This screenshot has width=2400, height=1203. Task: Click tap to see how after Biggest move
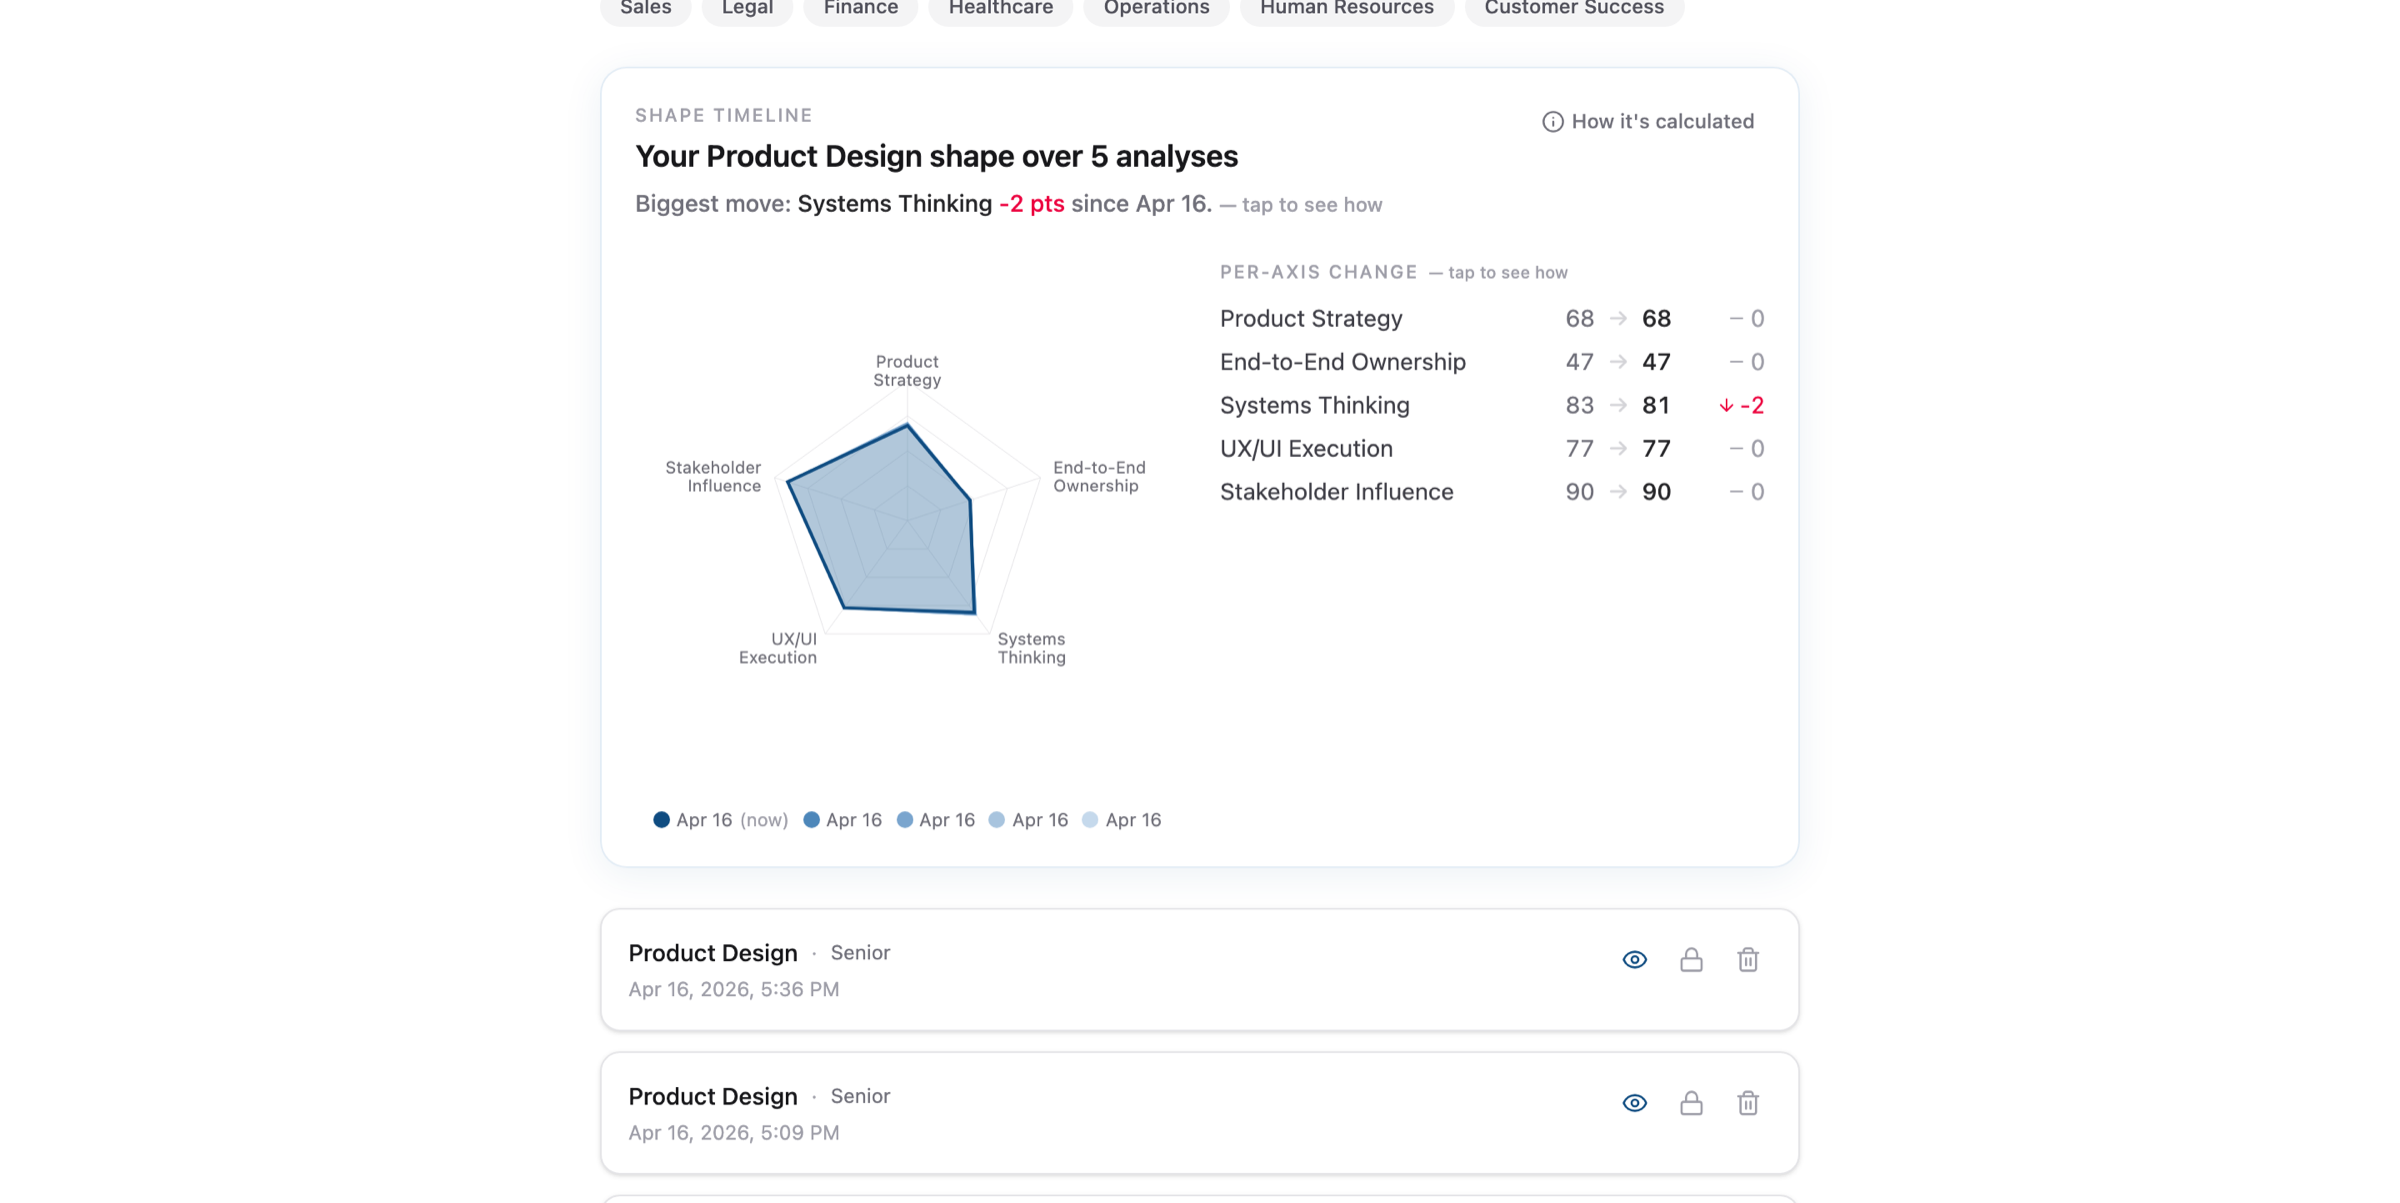click(1311, 205)
